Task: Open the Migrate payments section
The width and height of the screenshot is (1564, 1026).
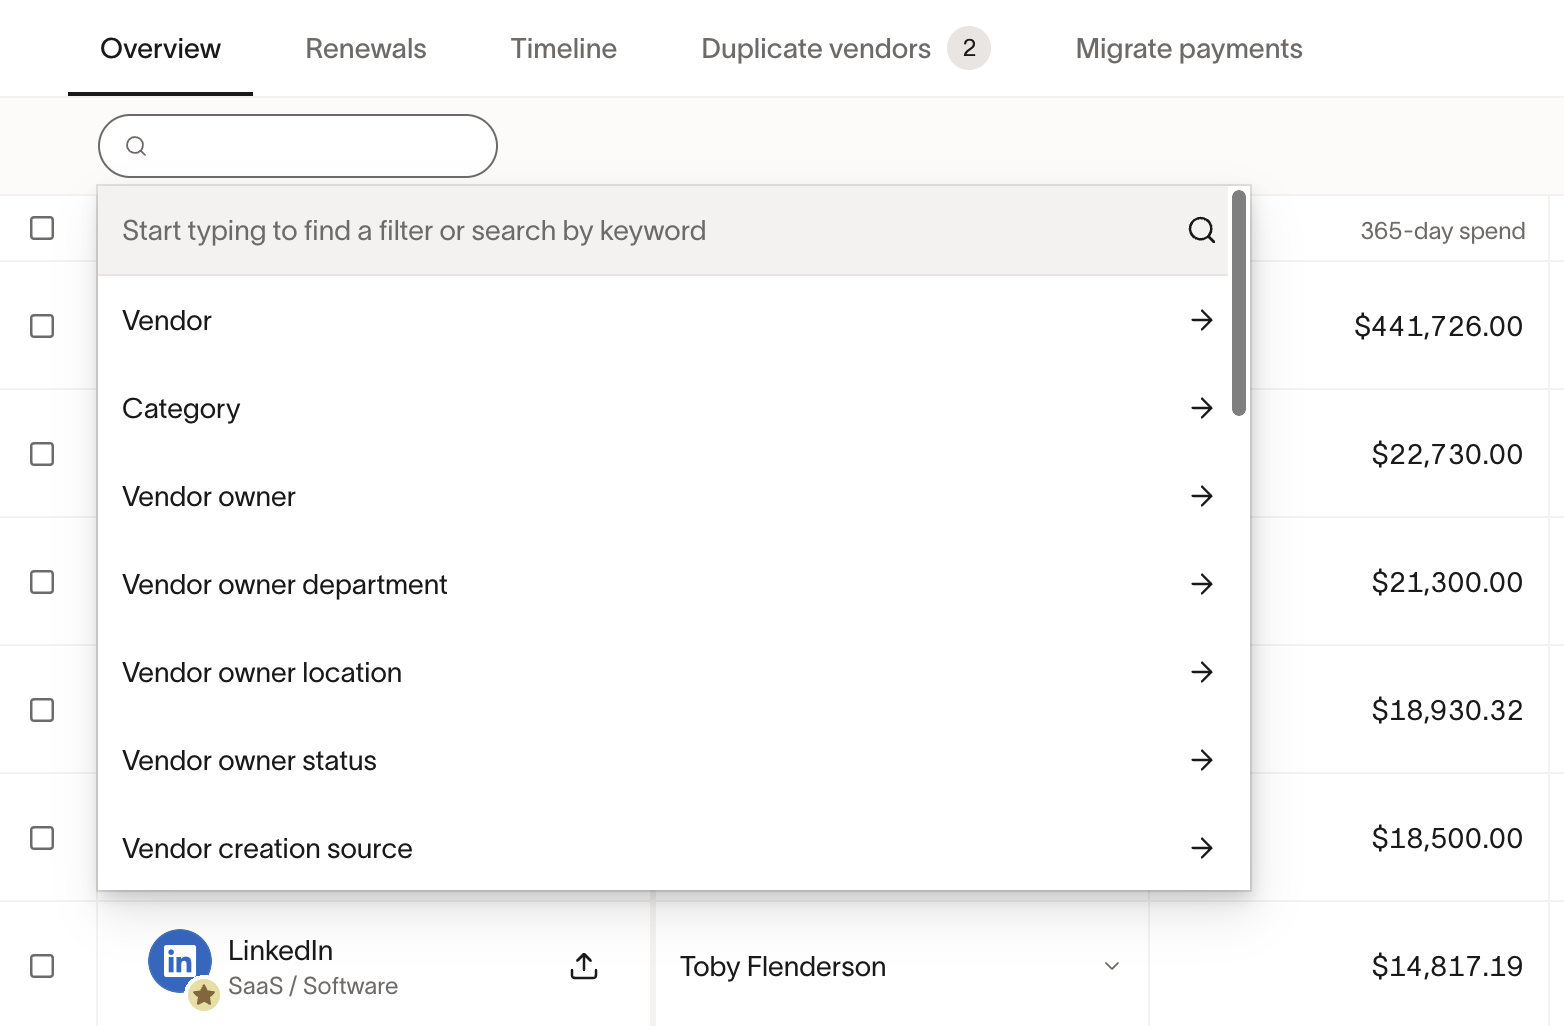Action: click(1188, 48)
